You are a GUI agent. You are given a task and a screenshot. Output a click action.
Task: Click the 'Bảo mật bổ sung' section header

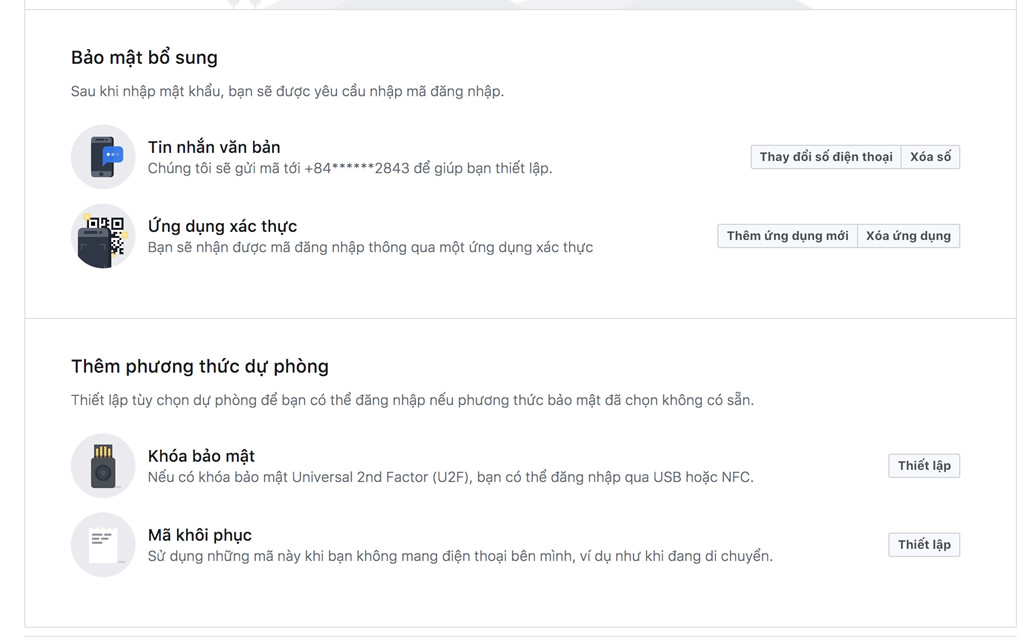144,57
